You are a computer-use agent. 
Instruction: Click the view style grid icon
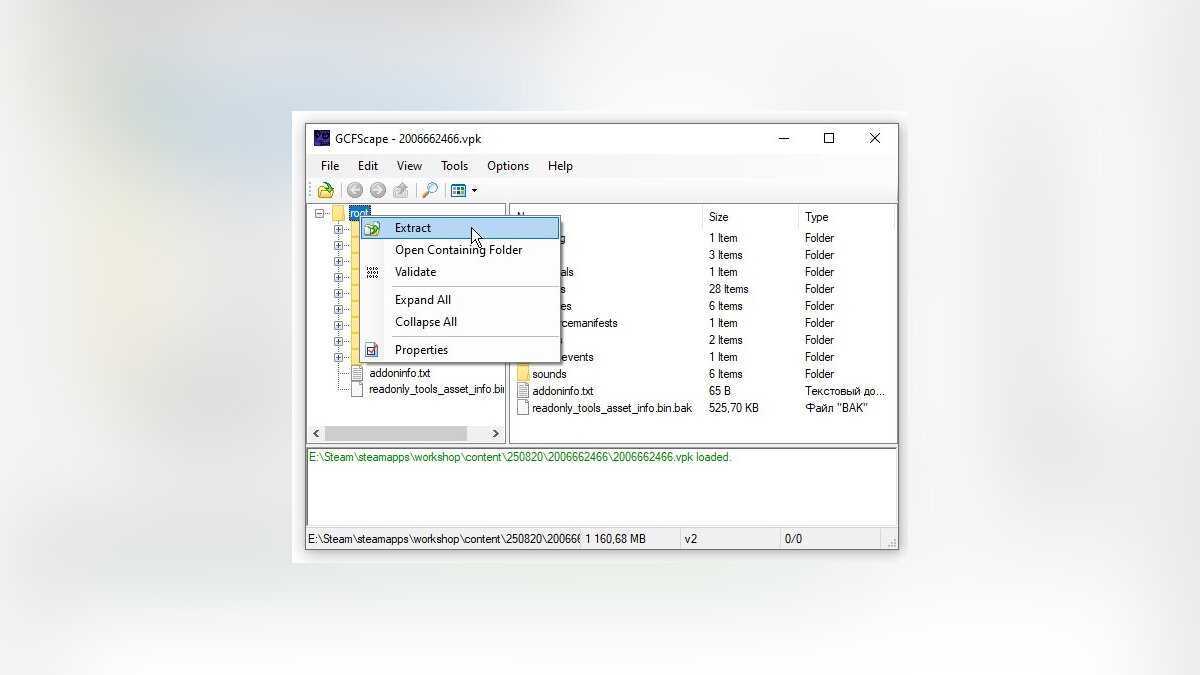[458, 190]
